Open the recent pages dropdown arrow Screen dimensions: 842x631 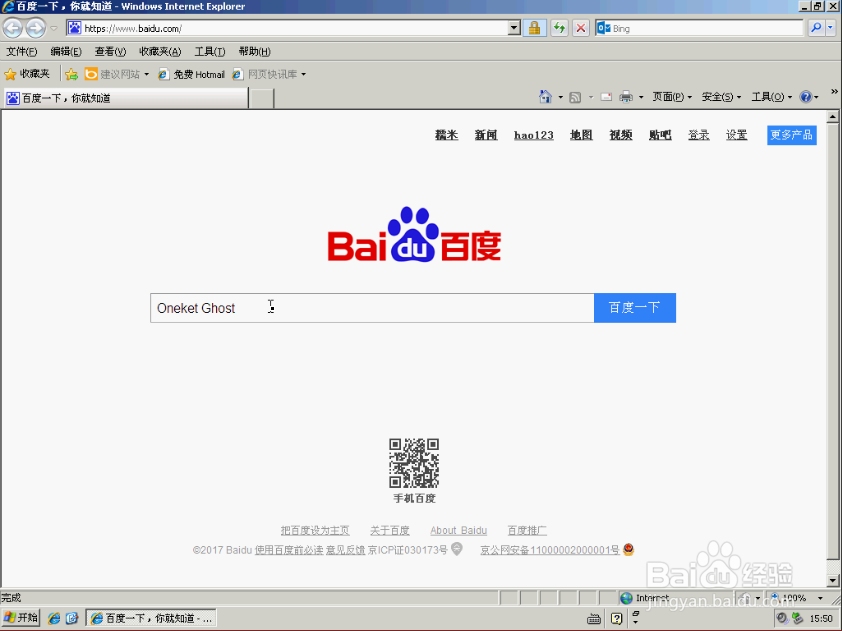tap(54, 28)
